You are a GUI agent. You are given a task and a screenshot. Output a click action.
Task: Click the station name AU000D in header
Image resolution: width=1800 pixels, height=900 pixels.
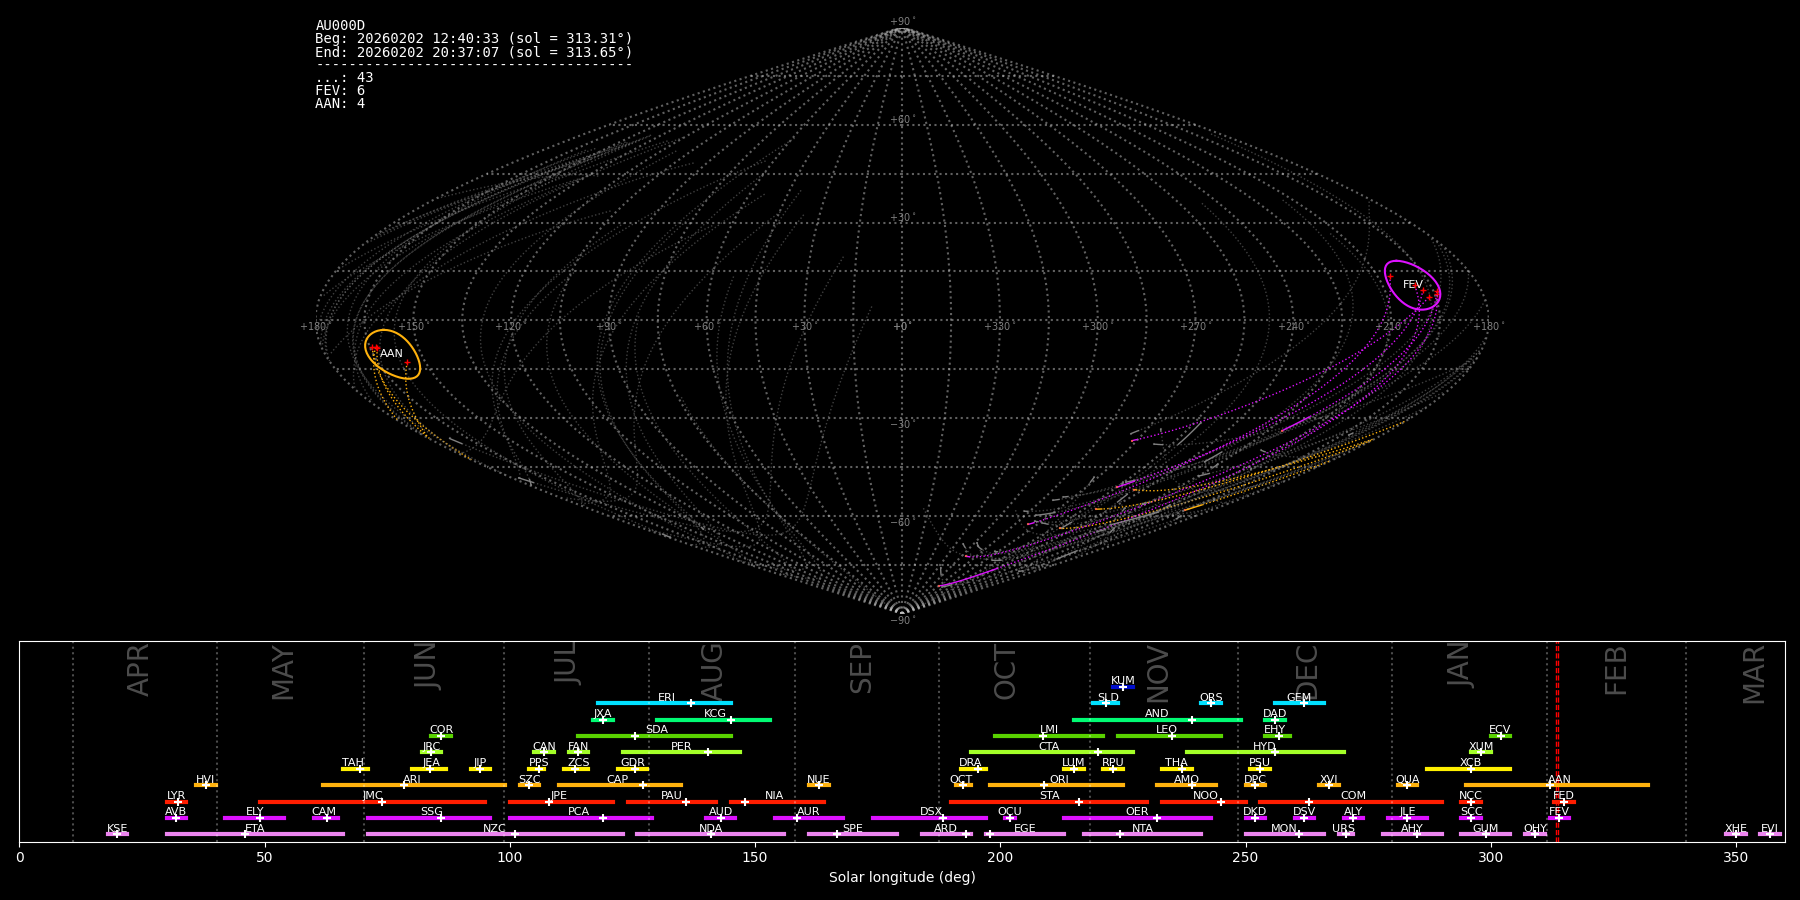point(340,26)
